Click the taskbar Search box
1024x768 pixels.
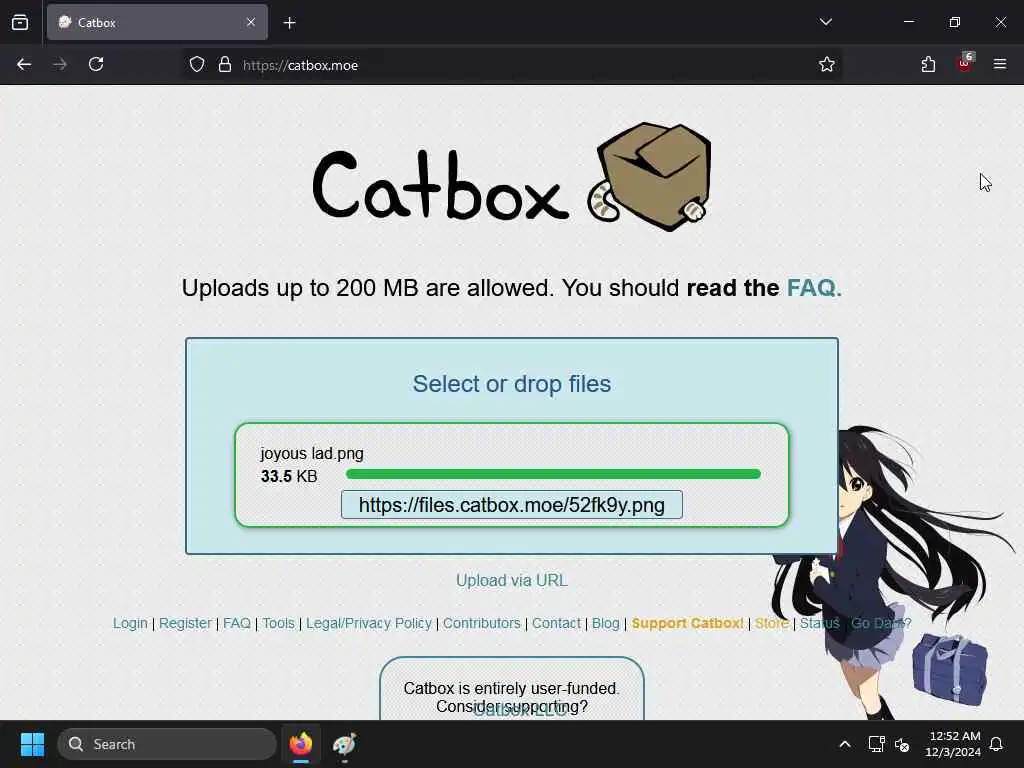coord(167,744)
